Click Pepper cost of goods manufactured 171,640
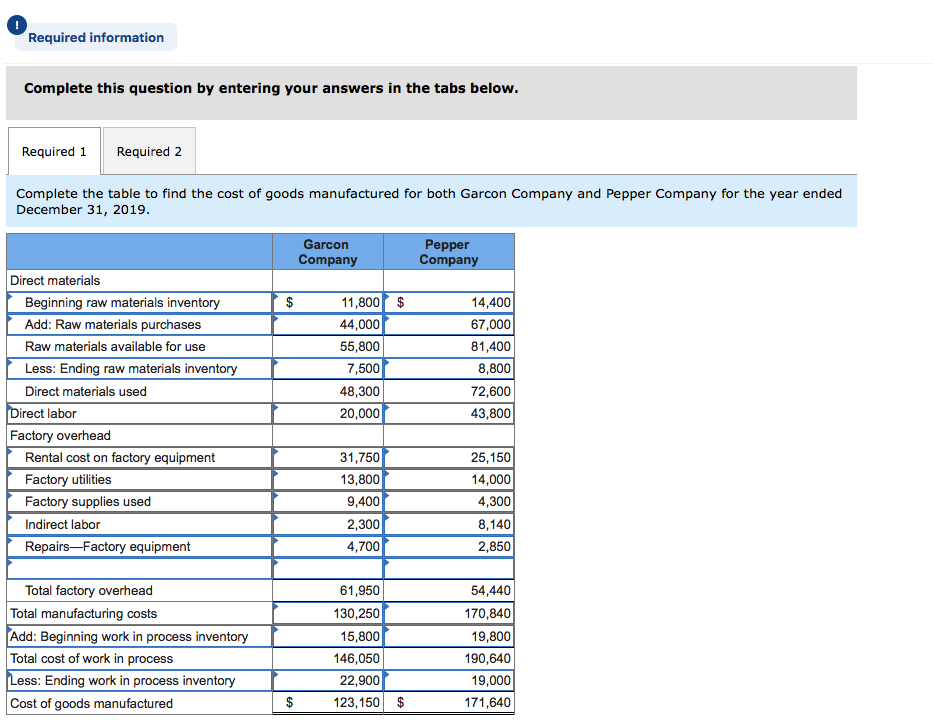The height and width of the screenshot is (720, 933). coord(449,702)
